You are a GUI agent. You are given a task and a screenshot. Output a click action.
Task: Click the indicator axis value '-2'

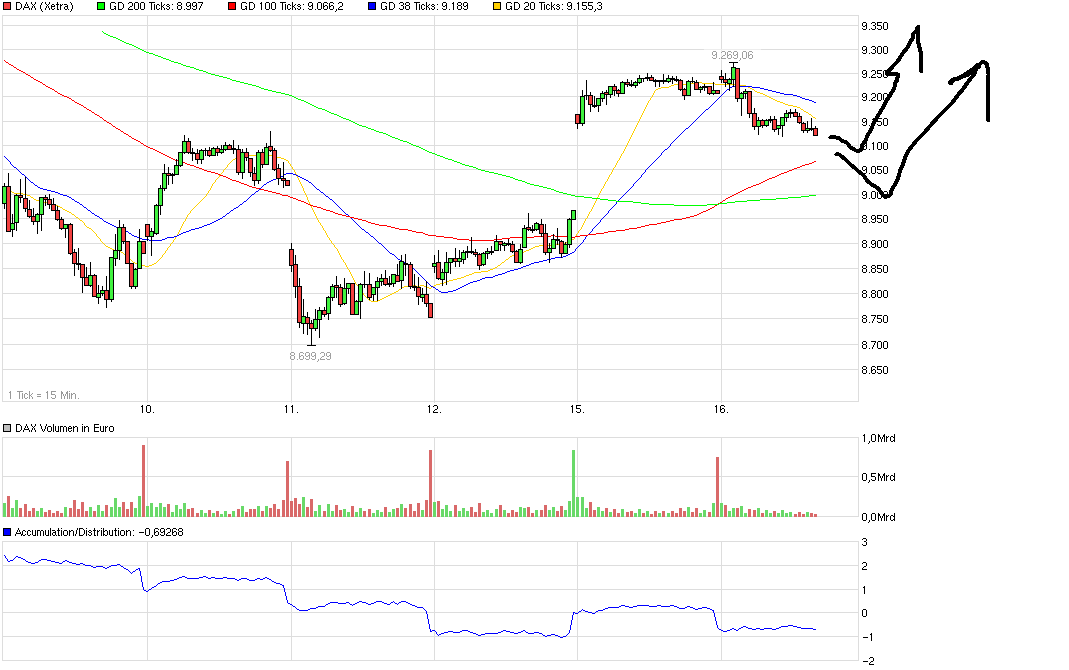pyautogui.click(x=869, y=660)
